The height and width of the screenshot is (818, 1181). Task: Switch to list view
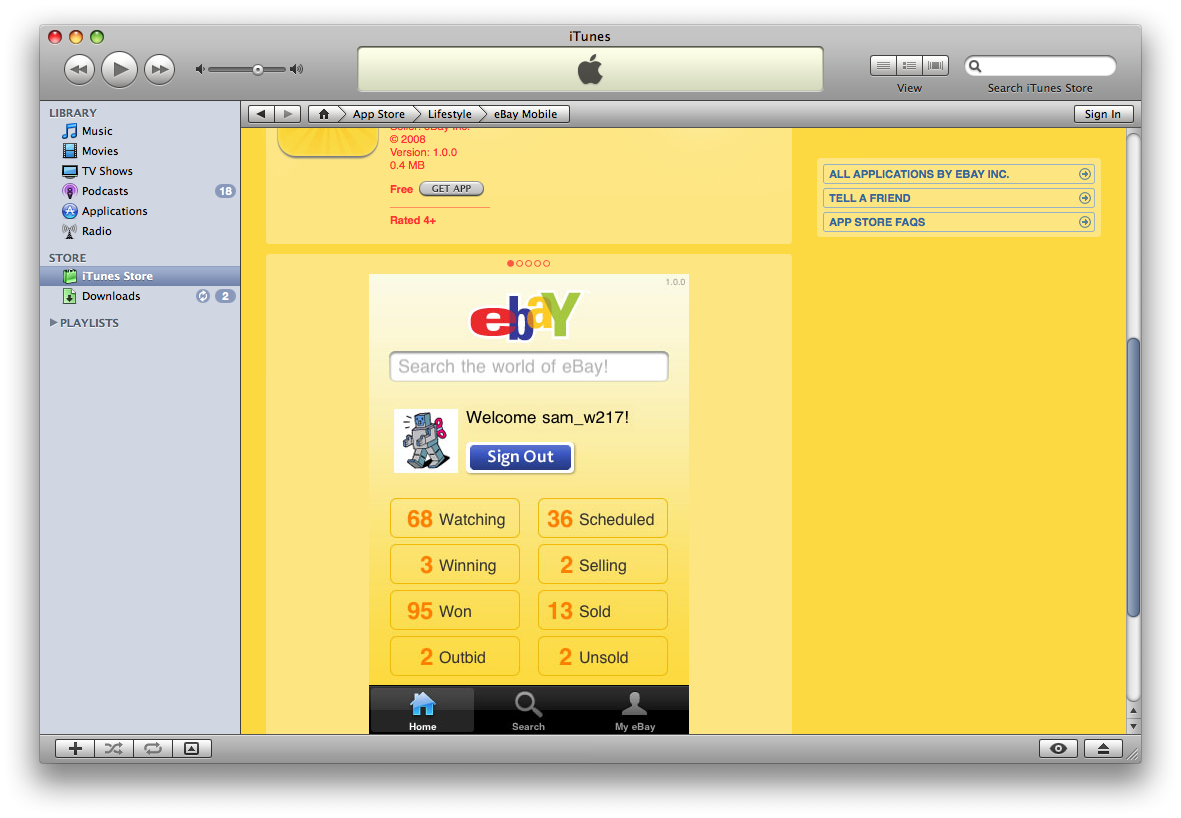click(x=883, y=66)
